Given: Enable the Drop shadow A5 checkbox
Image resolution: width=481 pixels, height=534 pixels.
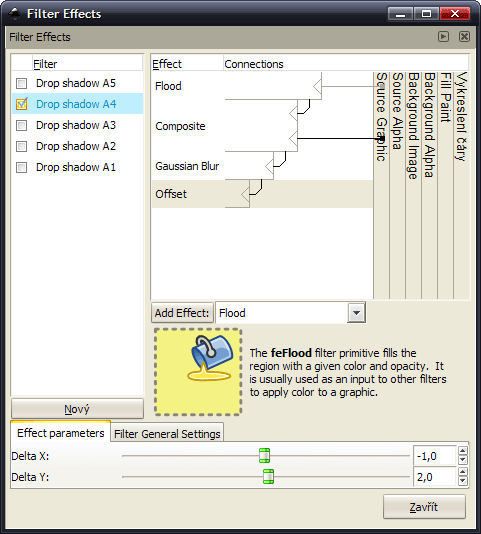Looking at the screenshot, I should click(21, 83).
